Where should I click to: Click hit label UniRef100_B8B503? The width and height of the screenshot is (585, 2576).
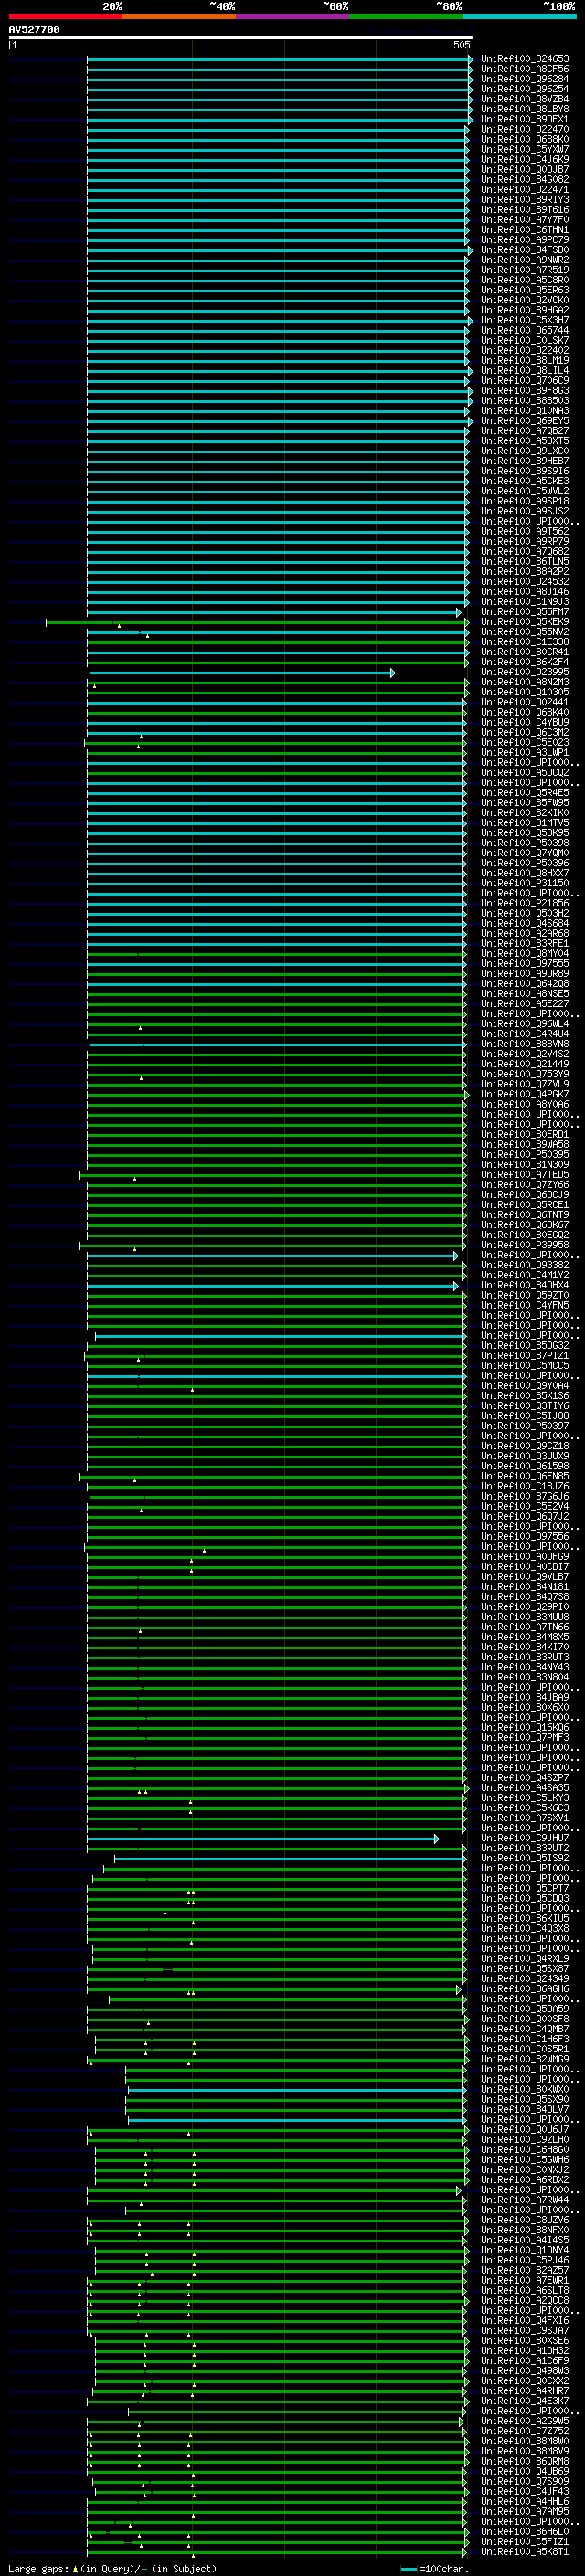(525, 401)
